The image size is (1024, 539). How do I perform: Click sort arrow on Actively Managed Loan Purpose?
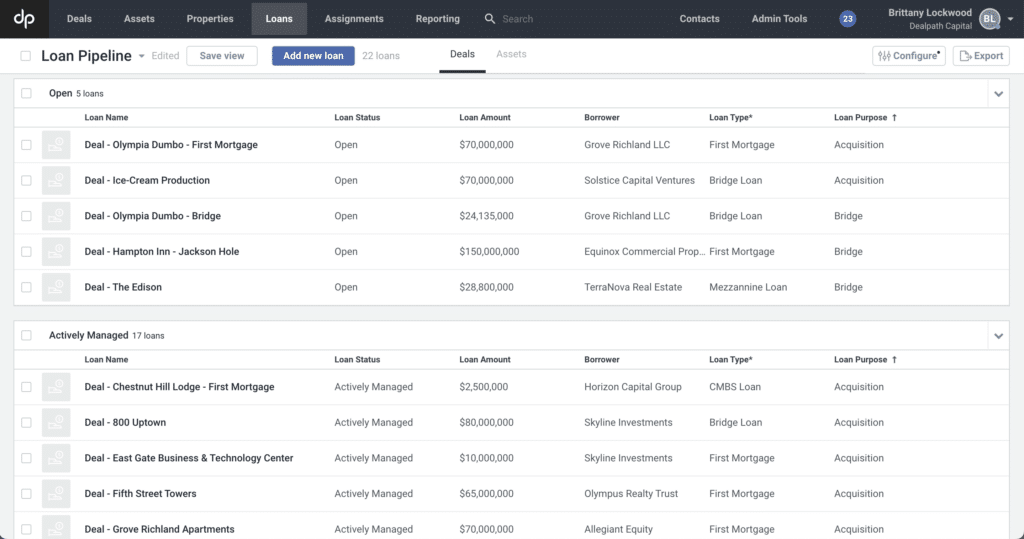point(895,360)
